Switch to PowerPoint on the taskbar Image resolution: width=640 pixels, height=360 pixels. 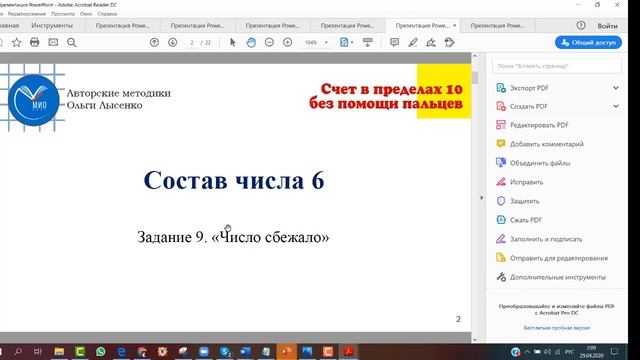287,351
